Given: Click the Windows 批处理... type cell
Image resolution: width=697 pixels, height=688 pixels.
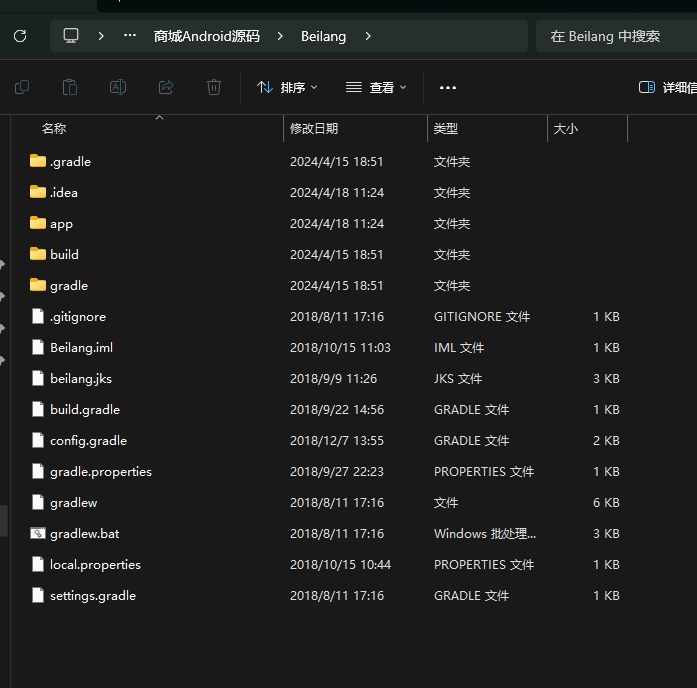Looking at the screenshot, I should coord(485,534).
